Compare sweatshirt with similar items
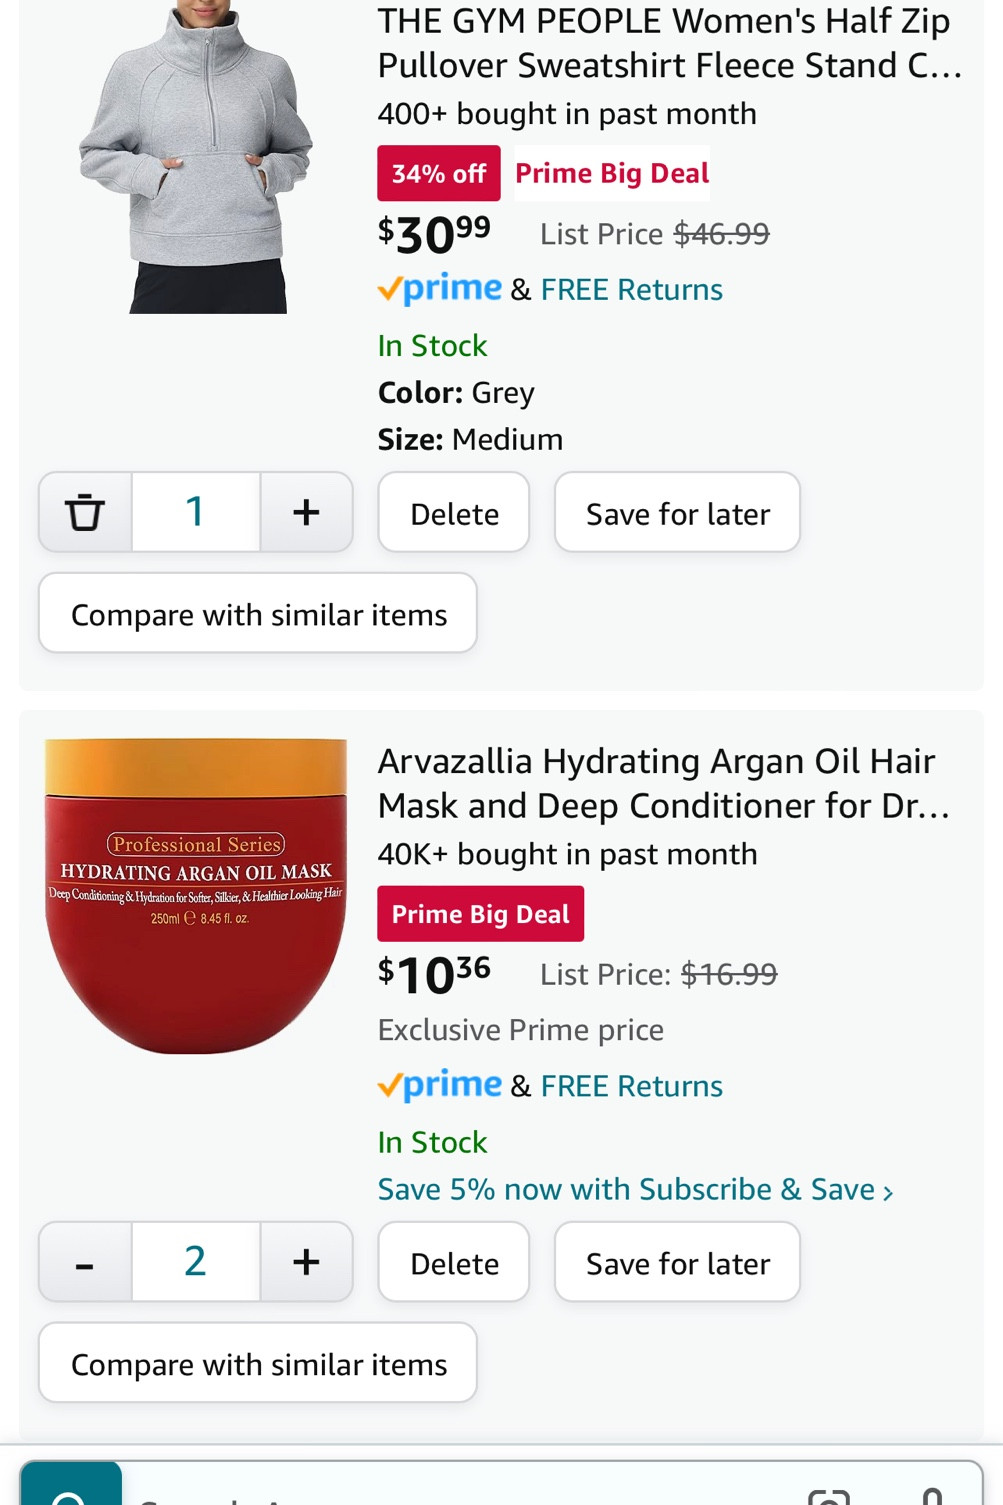Viewport: 1003px width, 1505px height. (257, 613)
